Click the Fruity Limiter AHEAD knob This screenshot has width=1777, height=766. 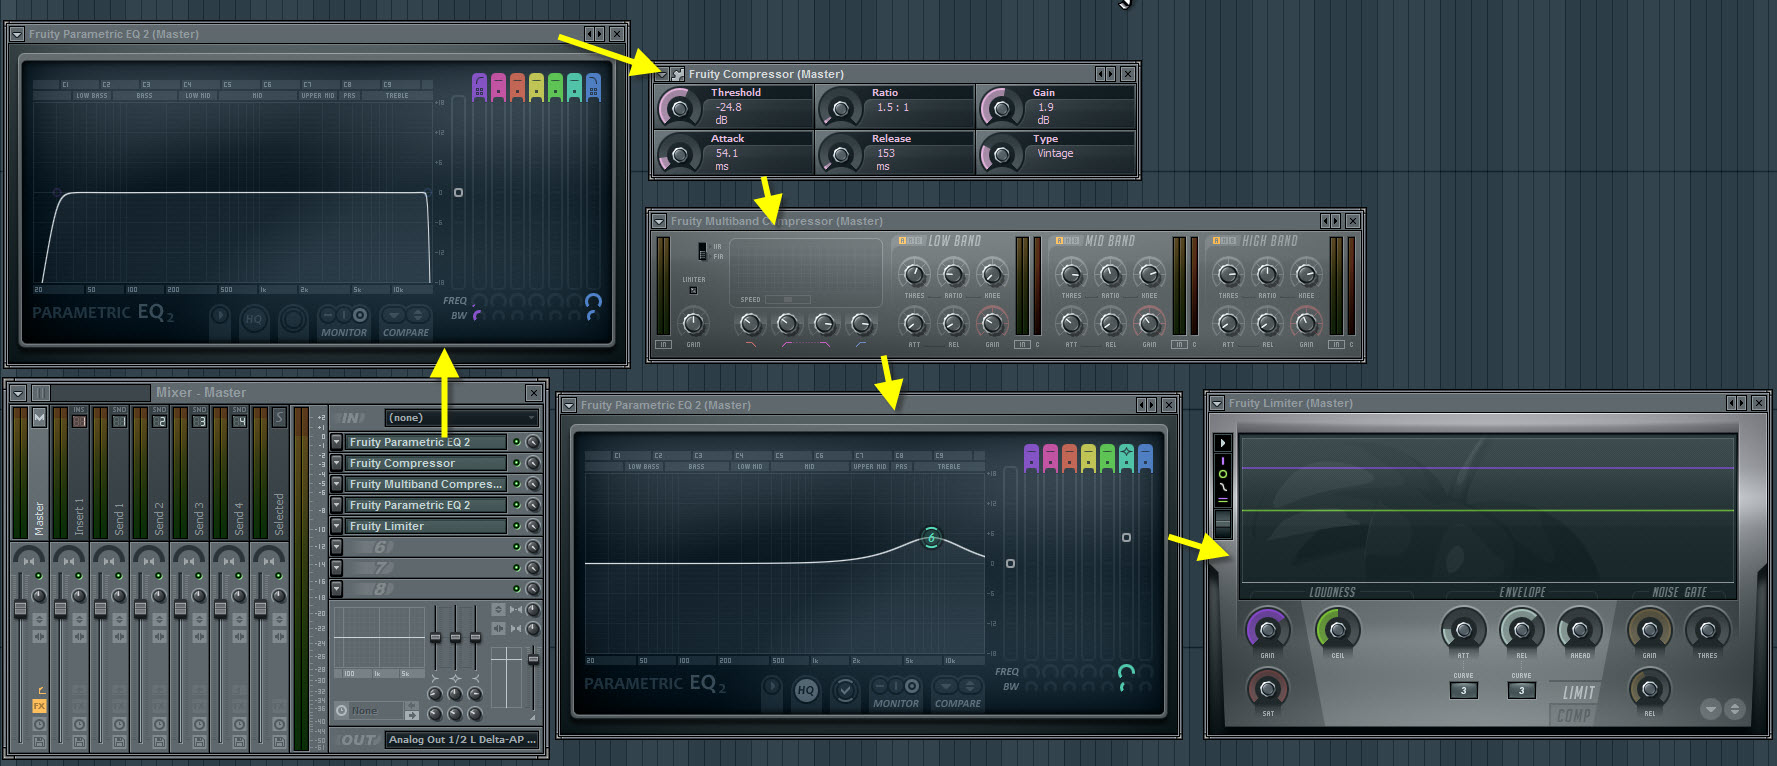point(1580,630)
